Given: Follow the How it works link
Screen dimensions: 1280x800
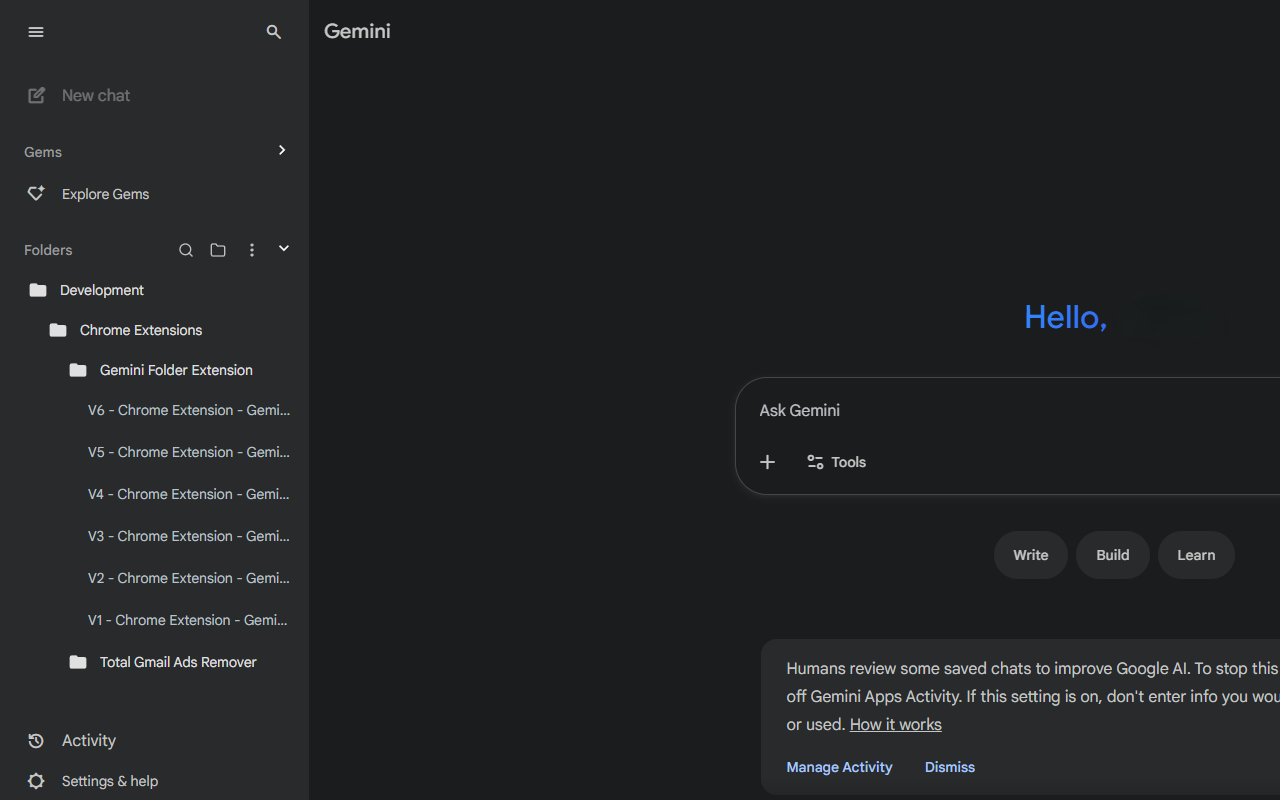Looking at the screenshot, I should click(x=895, y=724).
